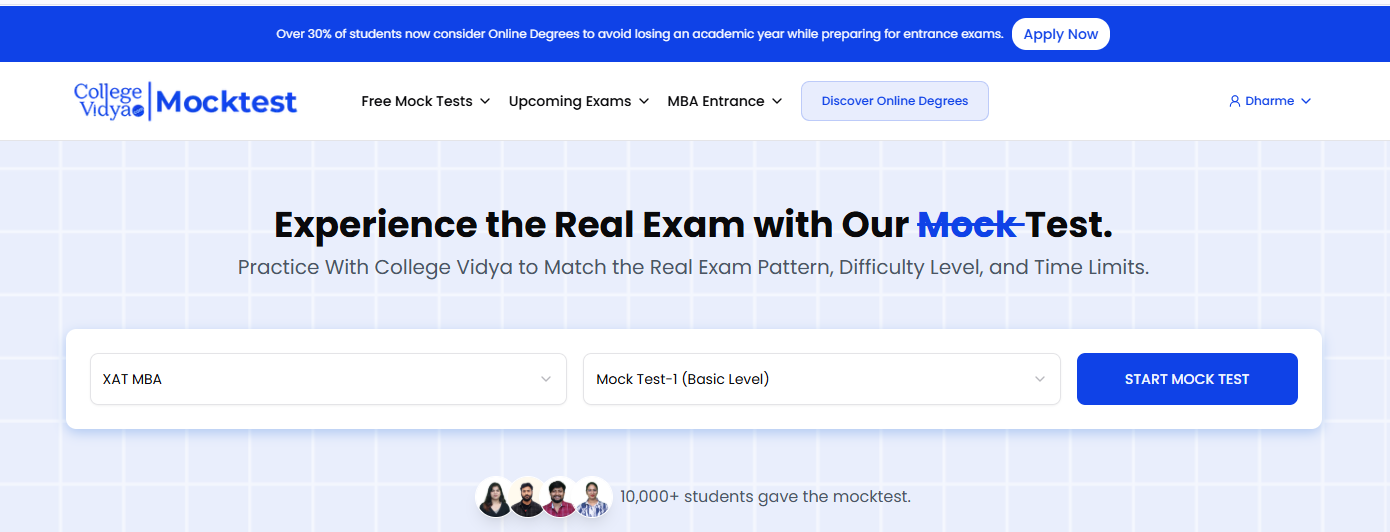The height and width of the screenshot is (532, 1390).
Task: Click the third student avatar photo
Action: point(560,496)
